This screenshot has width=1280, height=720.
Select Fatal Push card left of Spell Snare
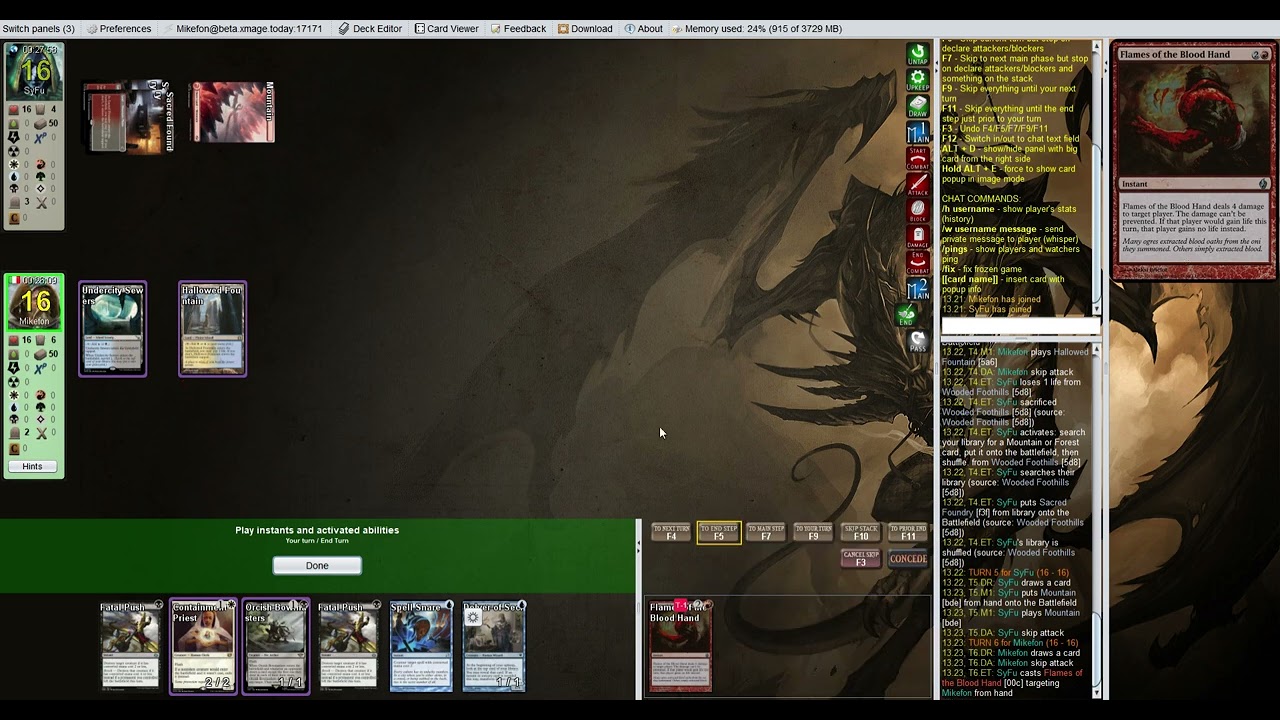[348, 646]
